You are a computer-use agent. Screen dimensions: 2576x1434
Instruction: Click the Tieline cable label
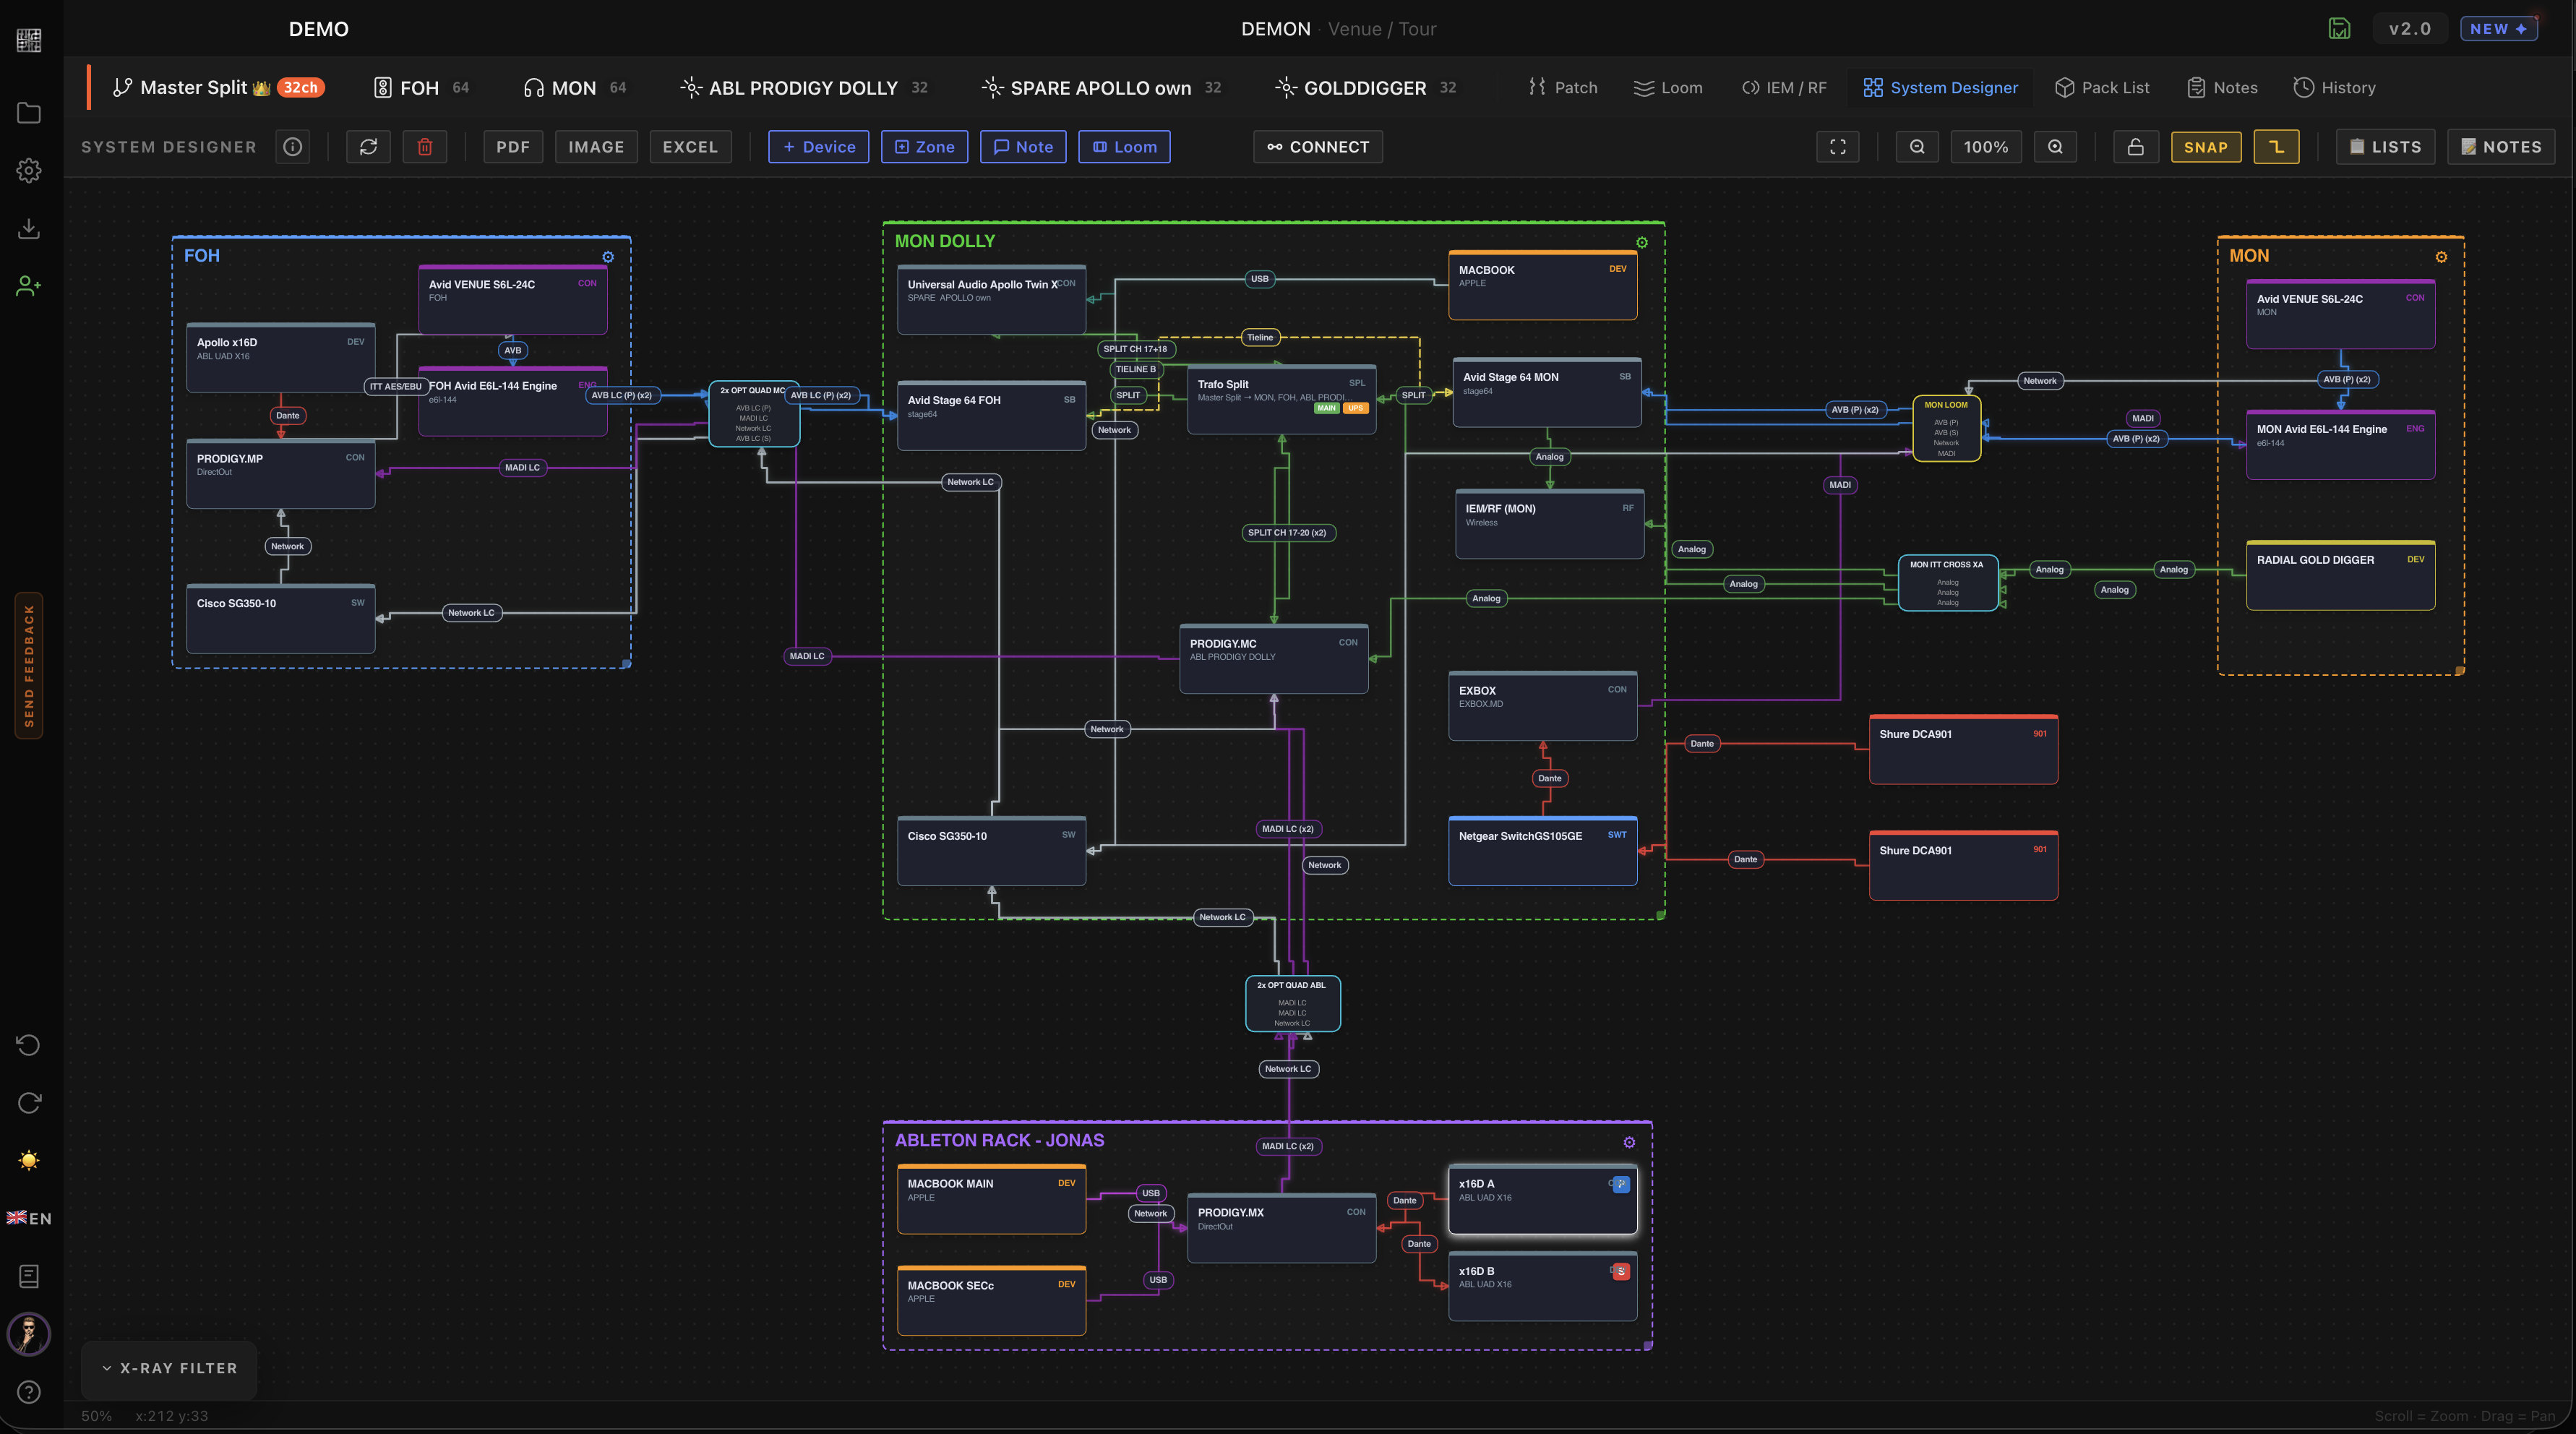click(1260, 338)
